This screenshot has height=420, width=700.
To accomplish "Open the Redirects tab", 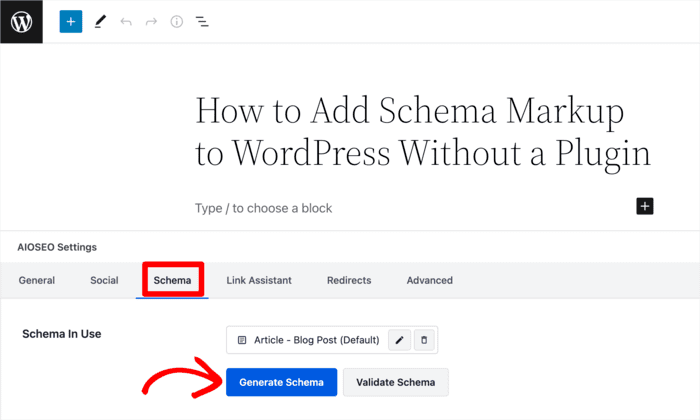I will coord(349,280).
